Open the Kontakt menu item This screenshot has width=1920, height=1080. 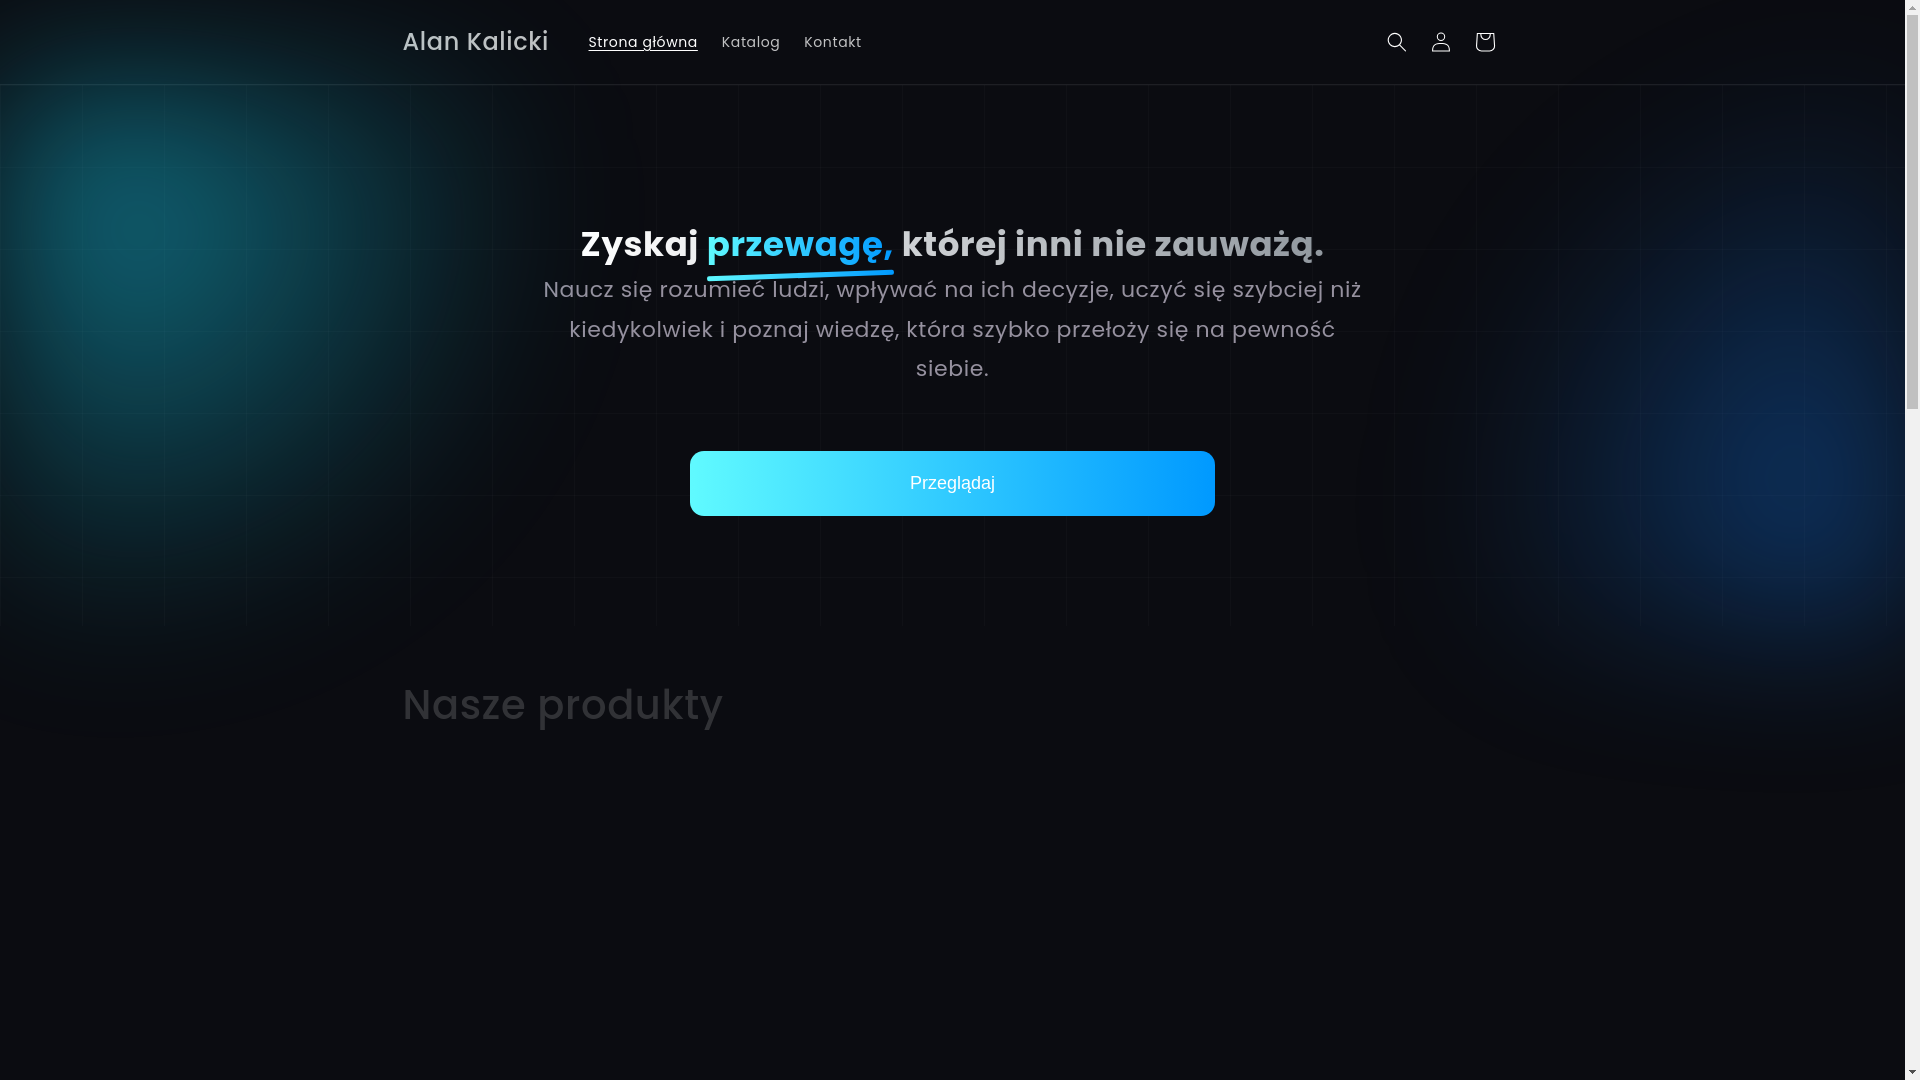click(832, 42)
